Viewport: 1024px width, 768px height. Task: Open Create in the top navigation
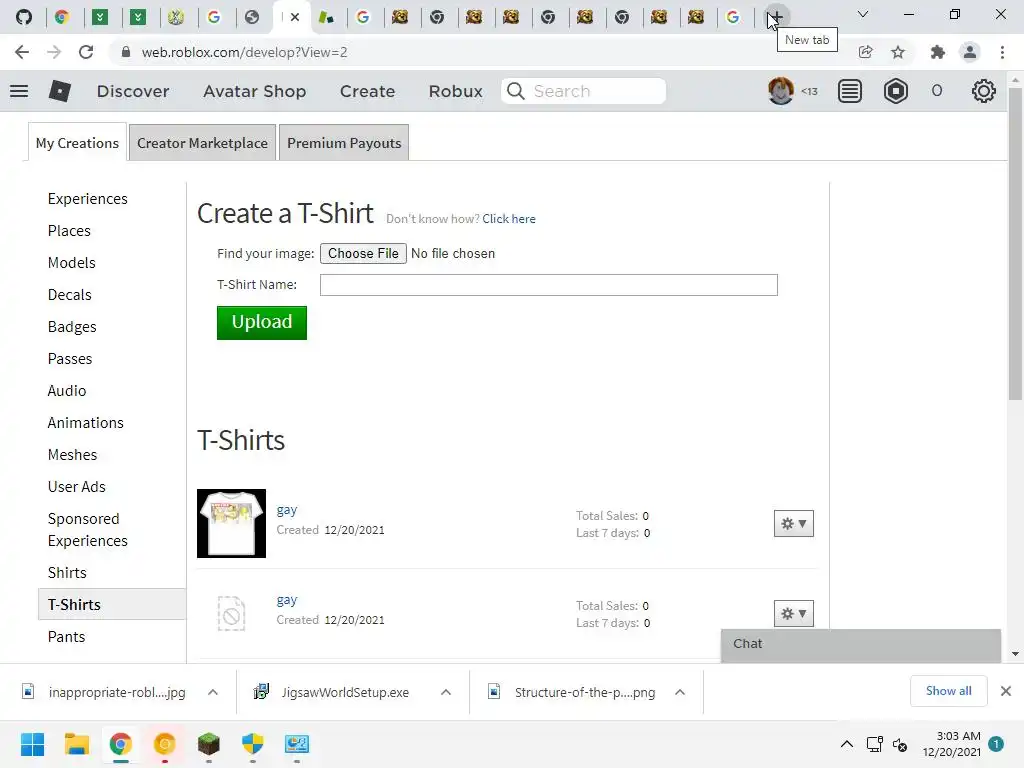[x=367, y=91]
